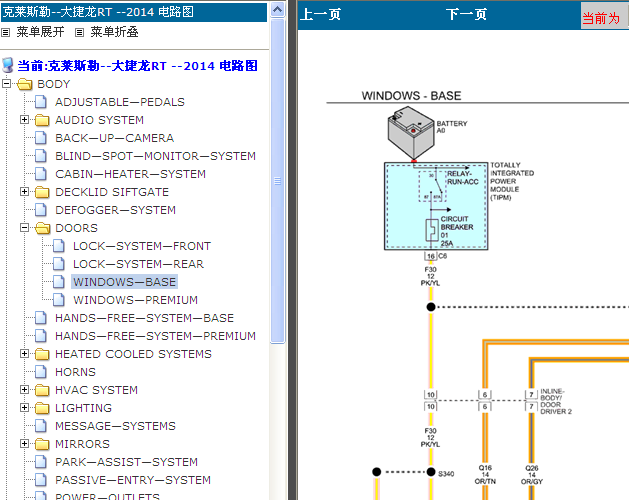This screenshot has width=629, height=500.
Task: Click the HANDS—FREE—SYSTEM—PREMIUM document icon
Action: (41, 335)
